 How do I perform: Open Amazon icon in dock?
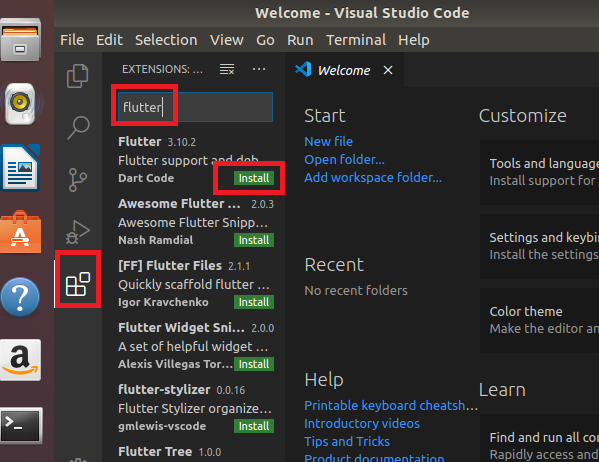[21, 360]
